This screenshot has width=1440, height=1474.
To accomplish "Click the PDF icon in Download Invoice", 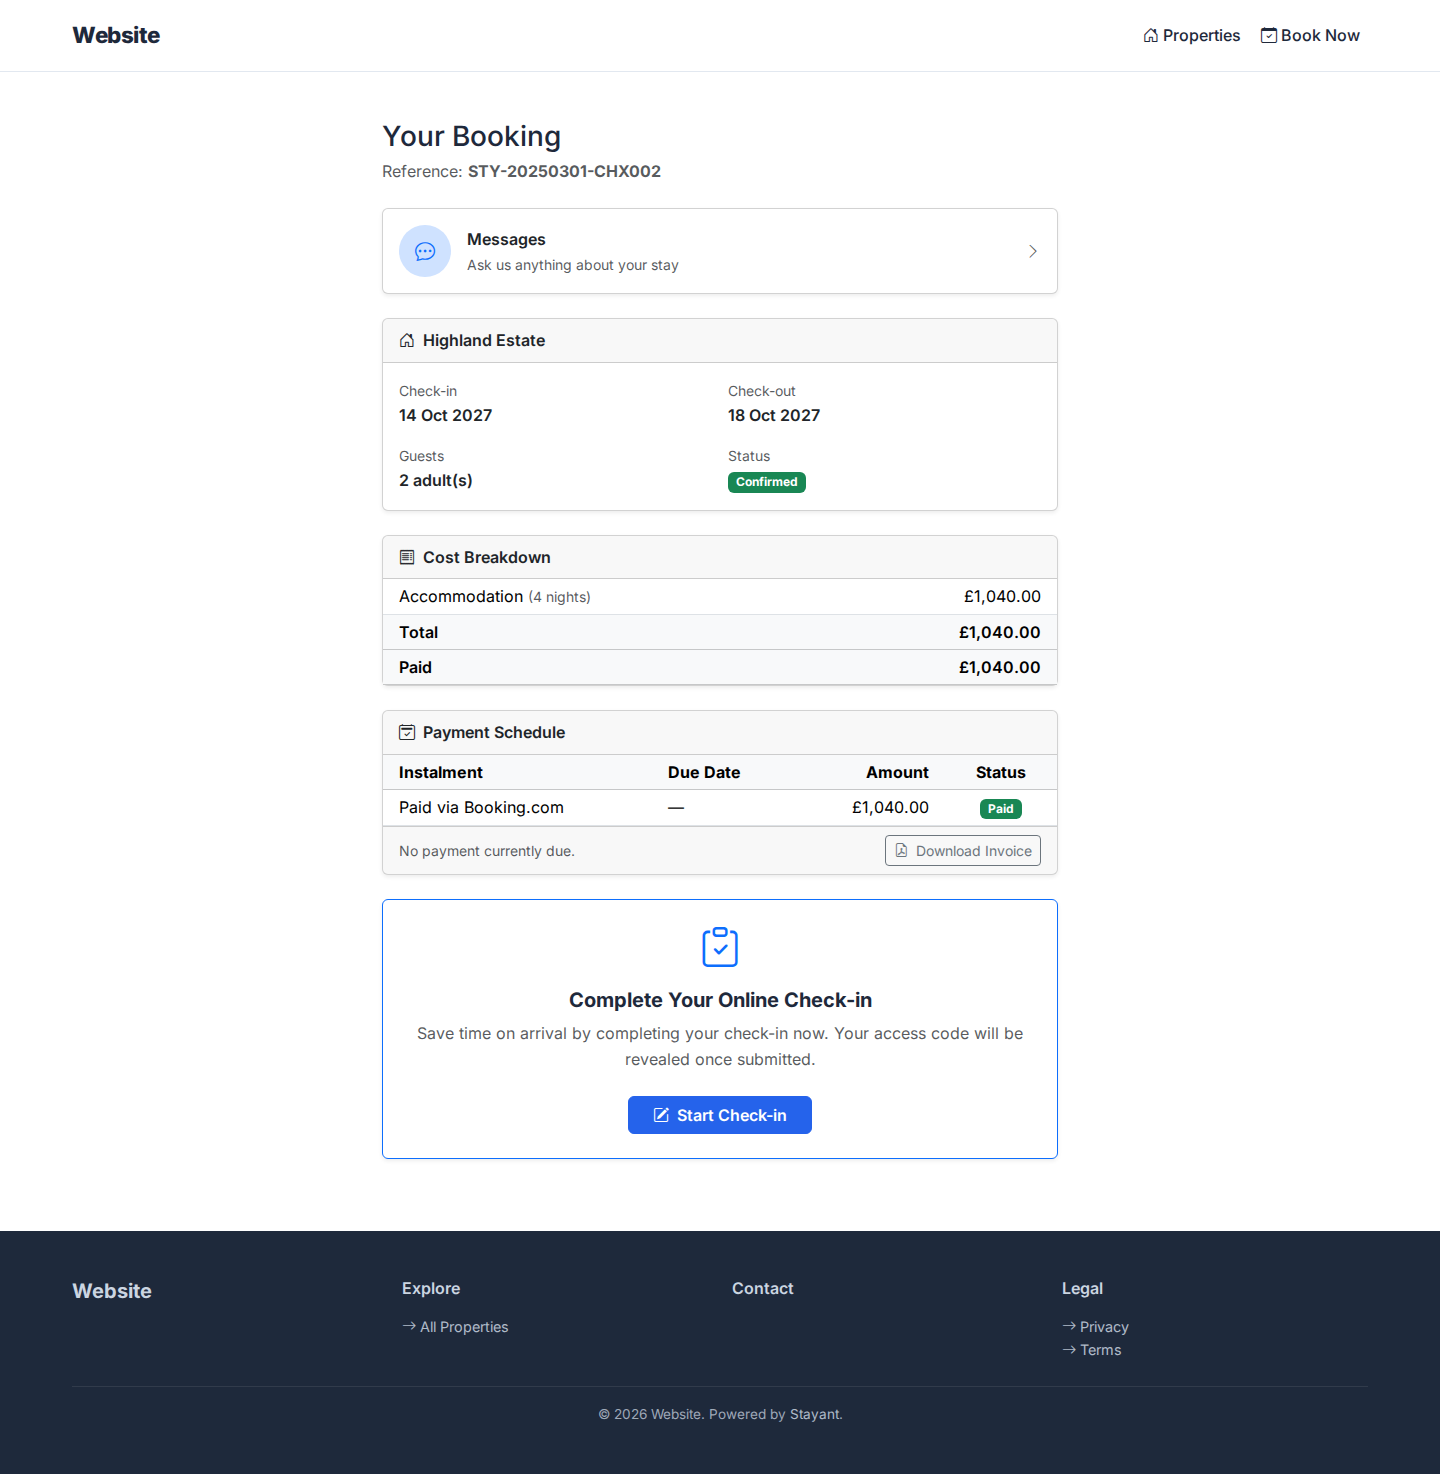I will [x=901, y=850].
